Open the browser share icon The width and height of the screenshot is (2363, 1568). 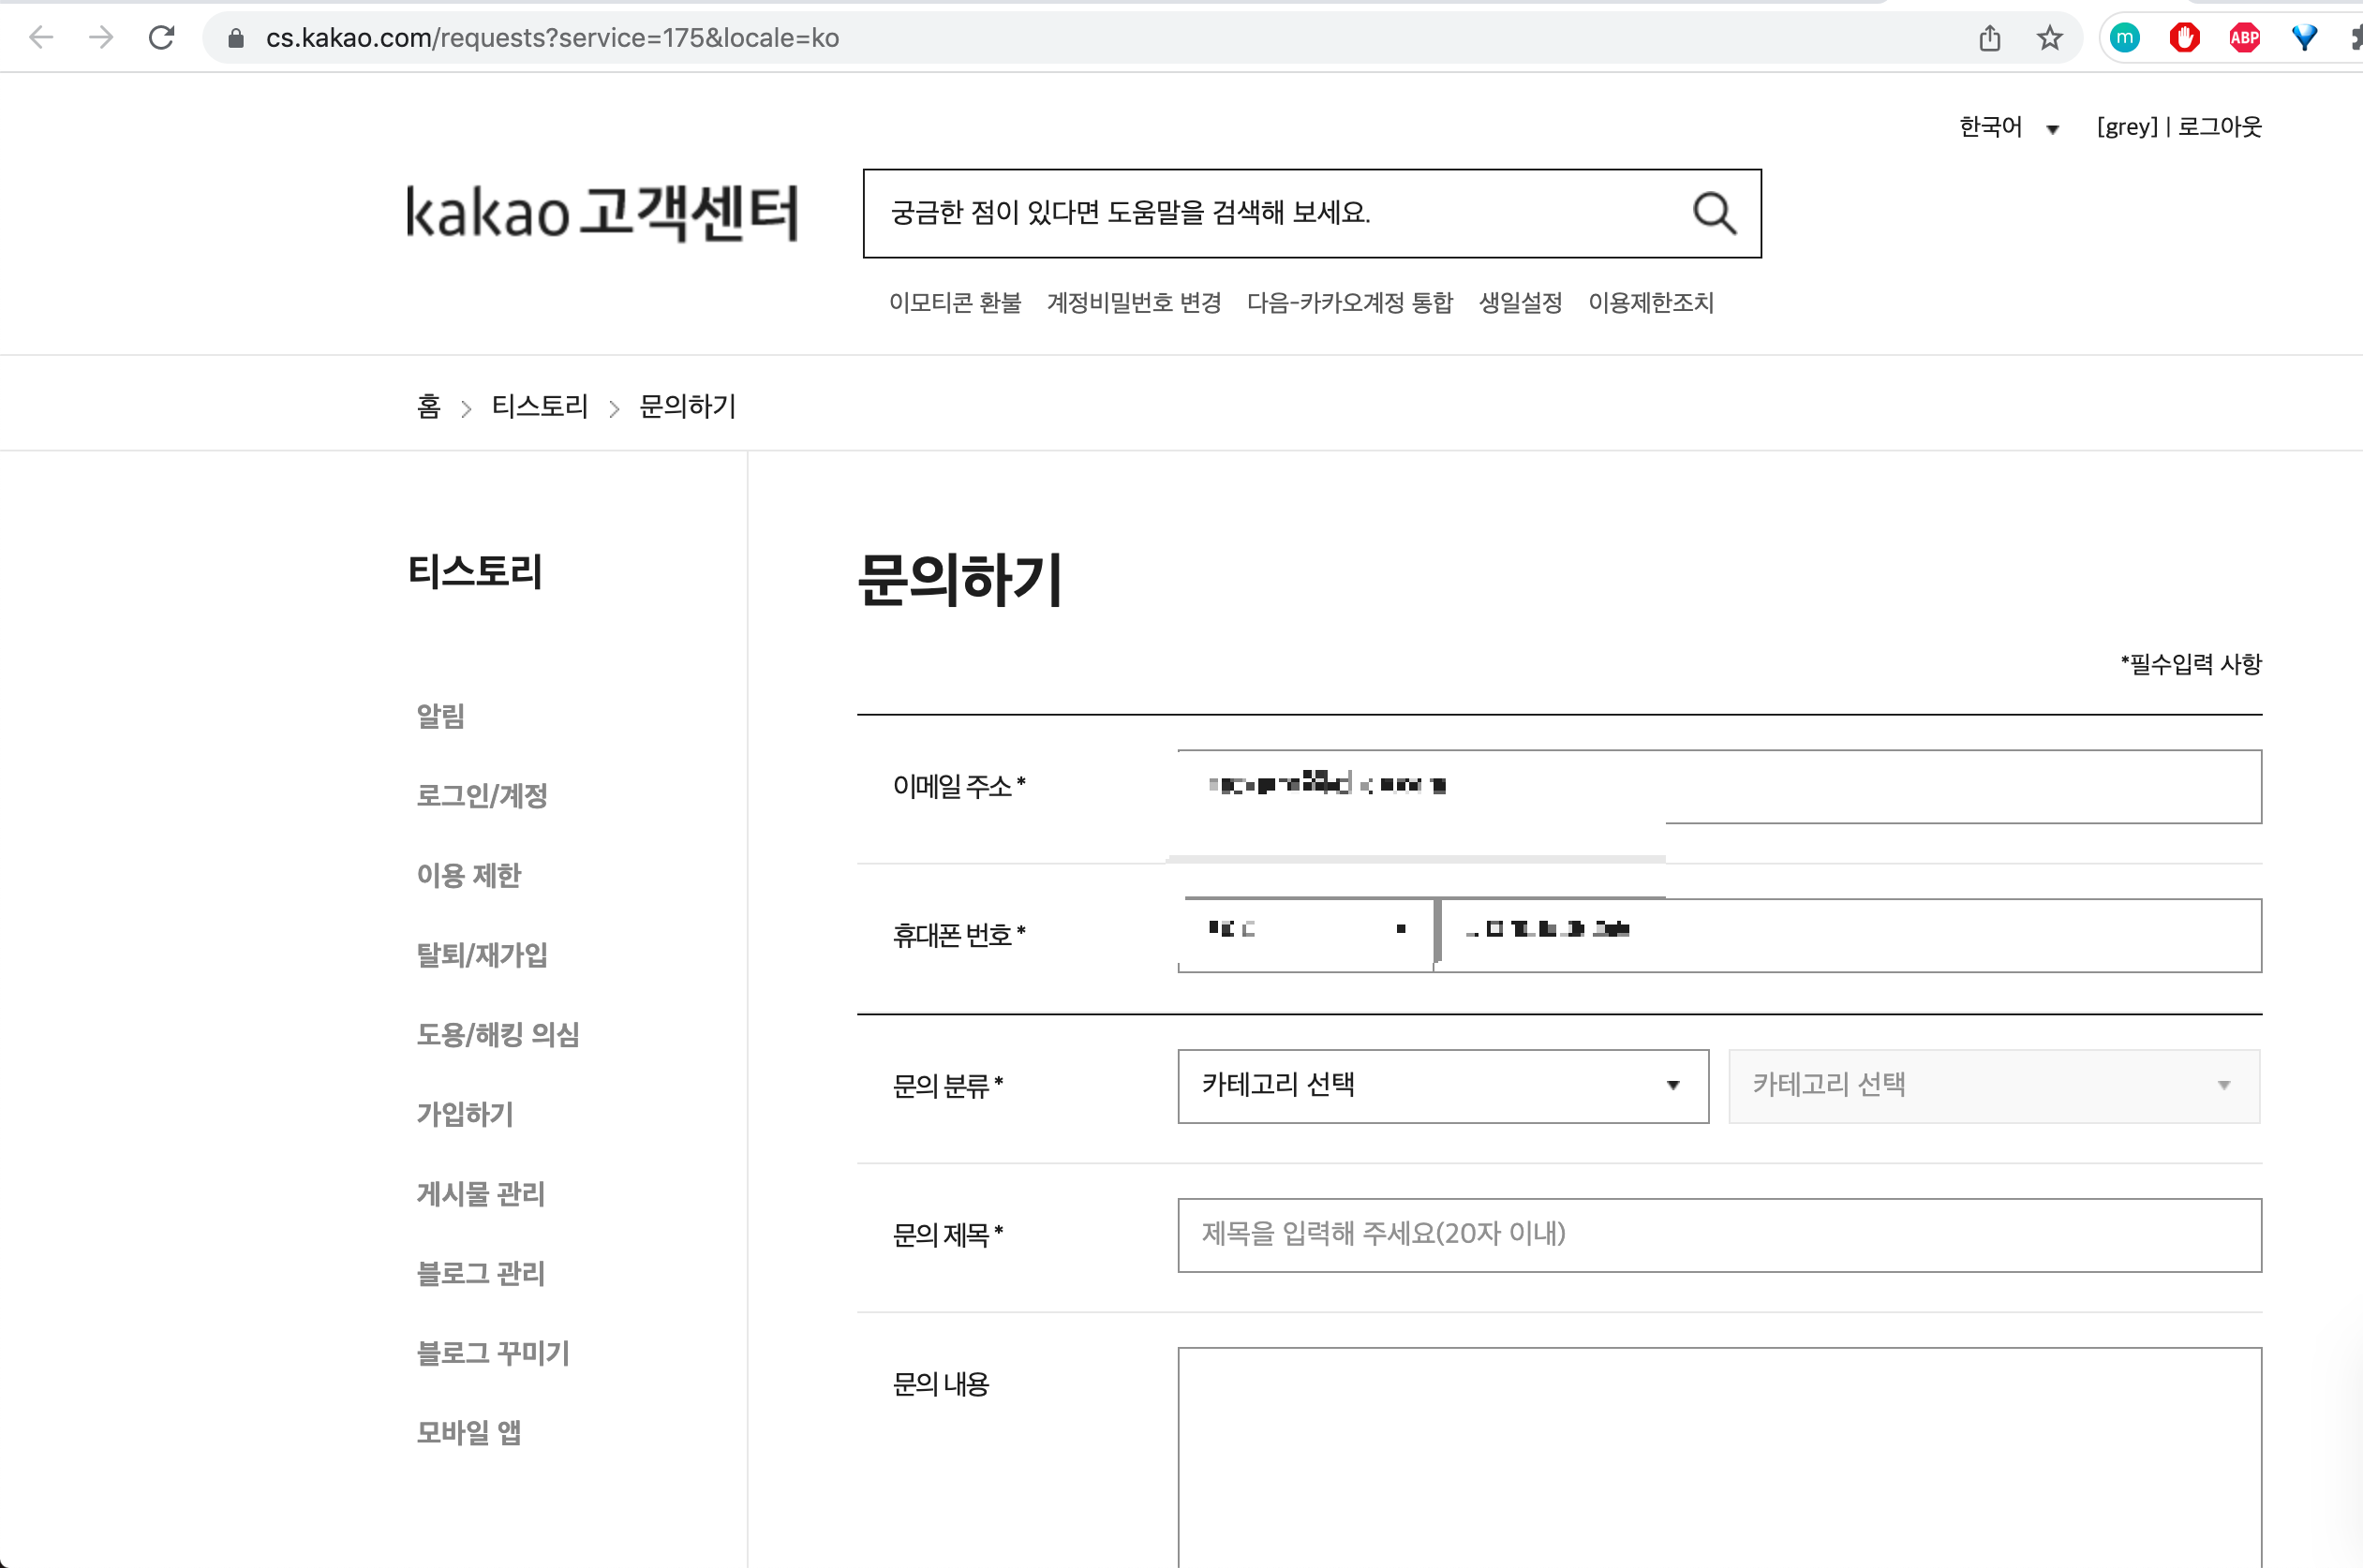[1989, 38]
